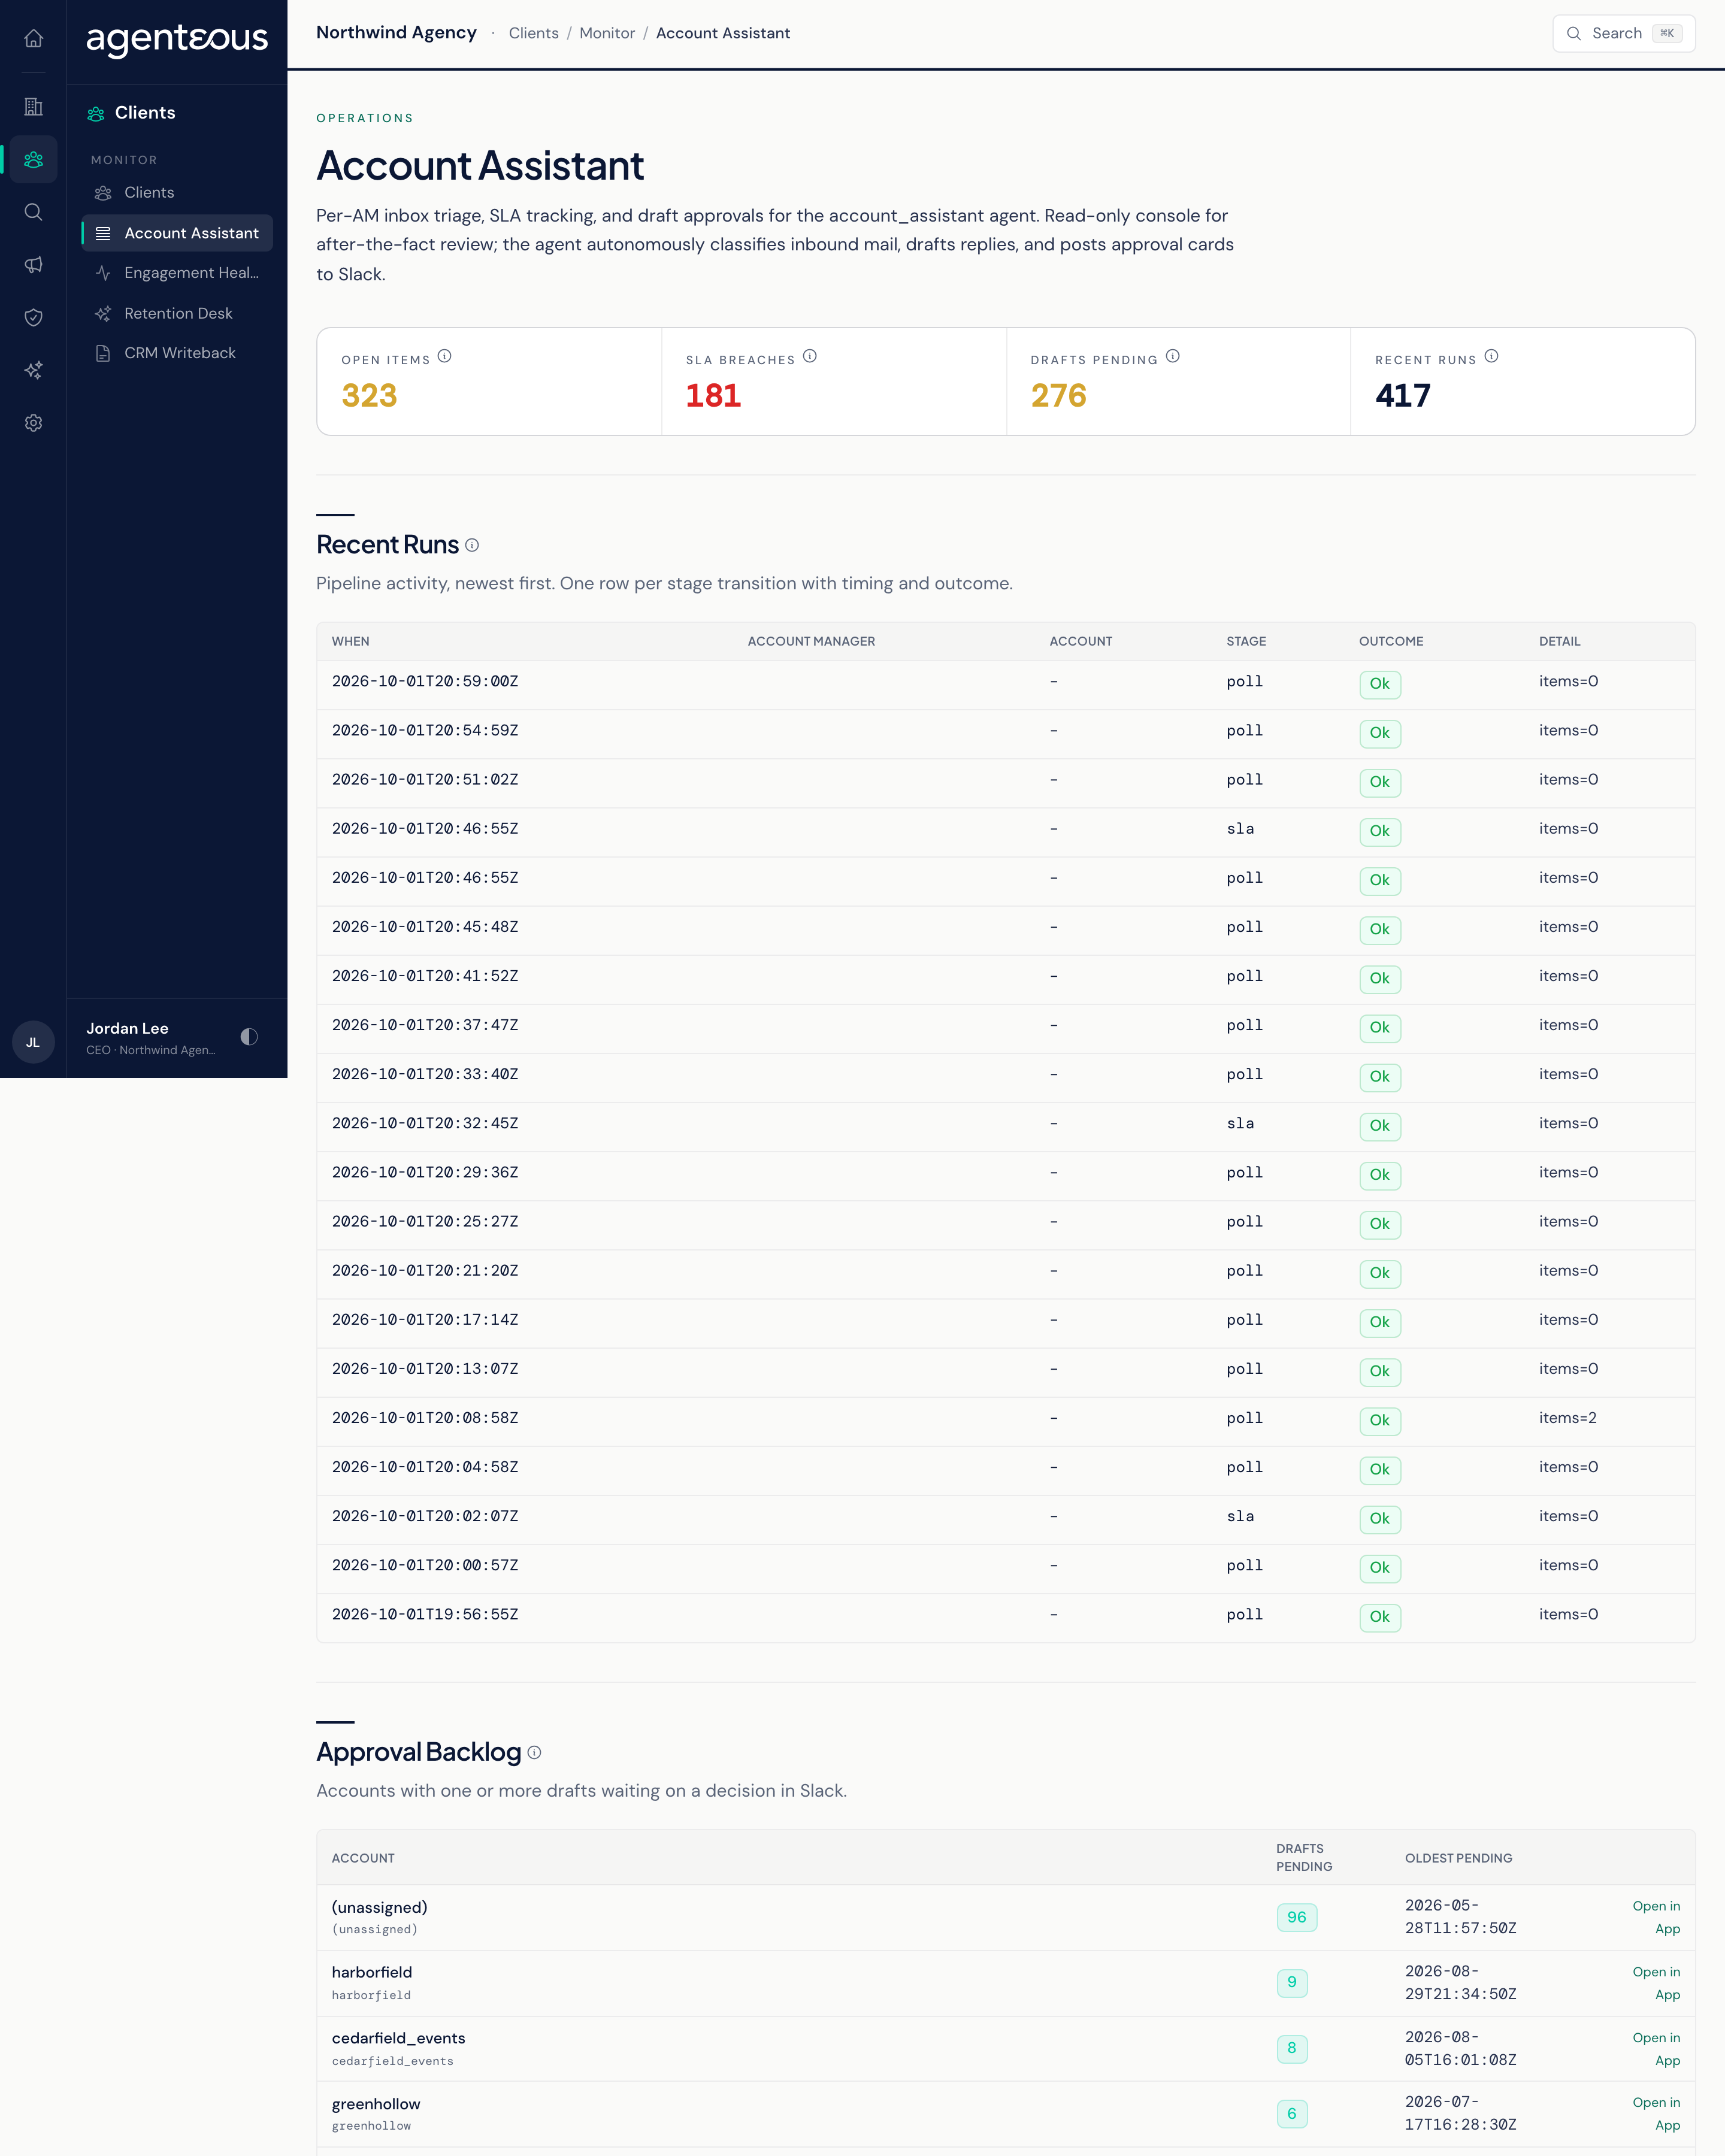Screen dimensions: 1725x2156
Task: Open harborfield row's Open in App link
Action: (1656, 1983)
